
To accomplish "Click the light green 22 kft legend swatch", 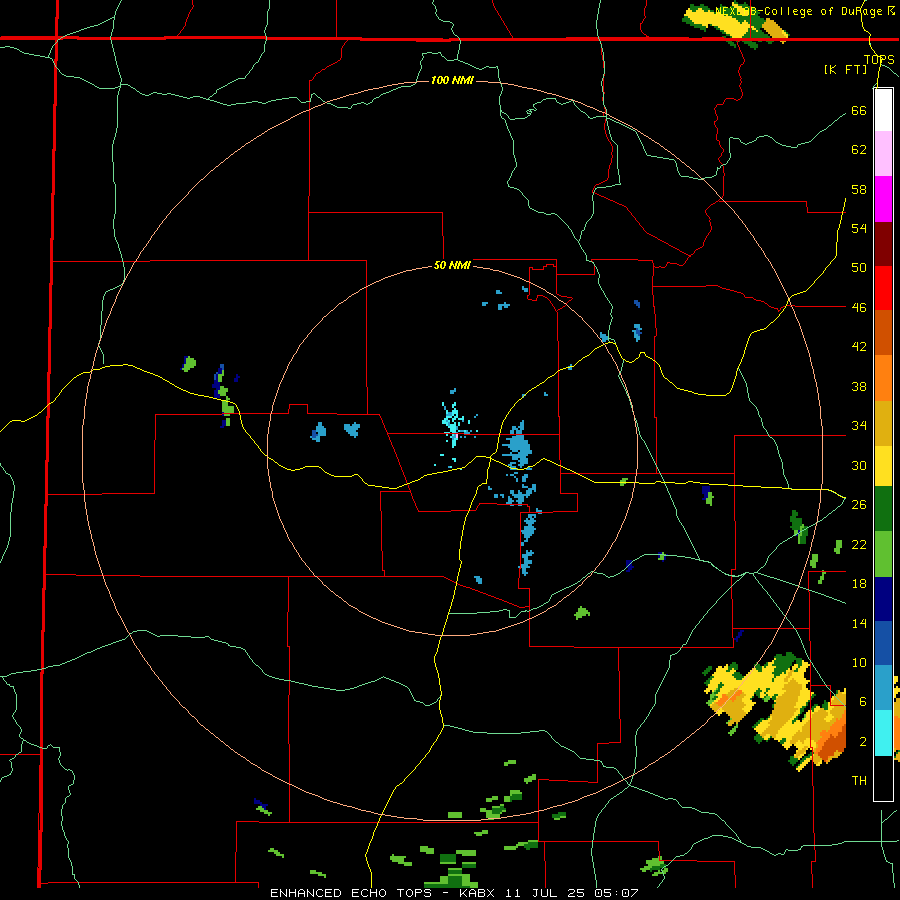I will (883, 554).
